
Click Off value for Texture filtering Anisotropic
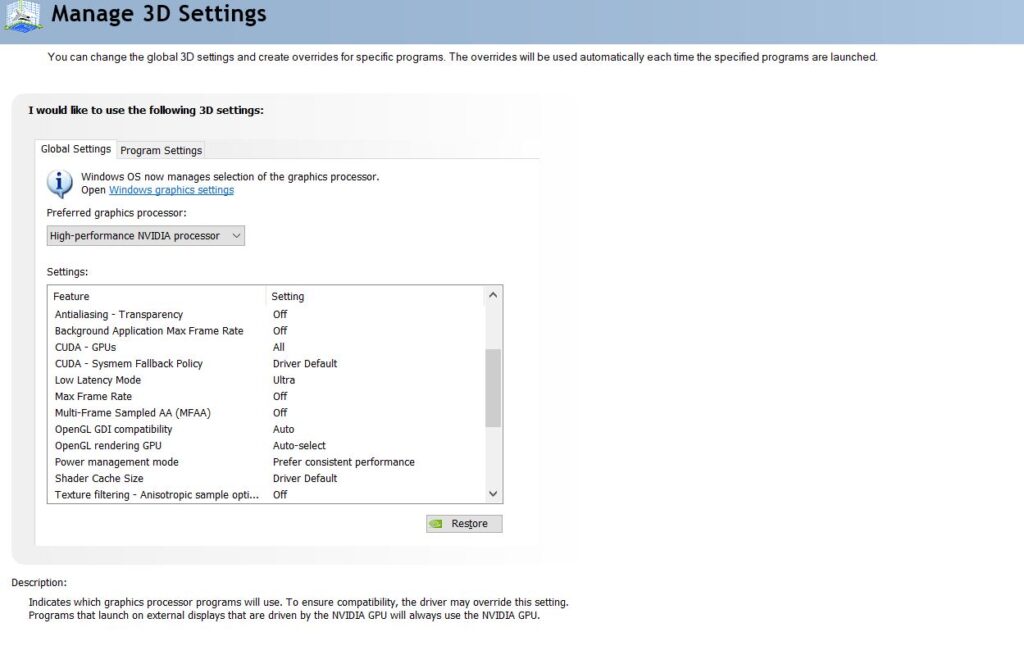click(x=280, y=494)
